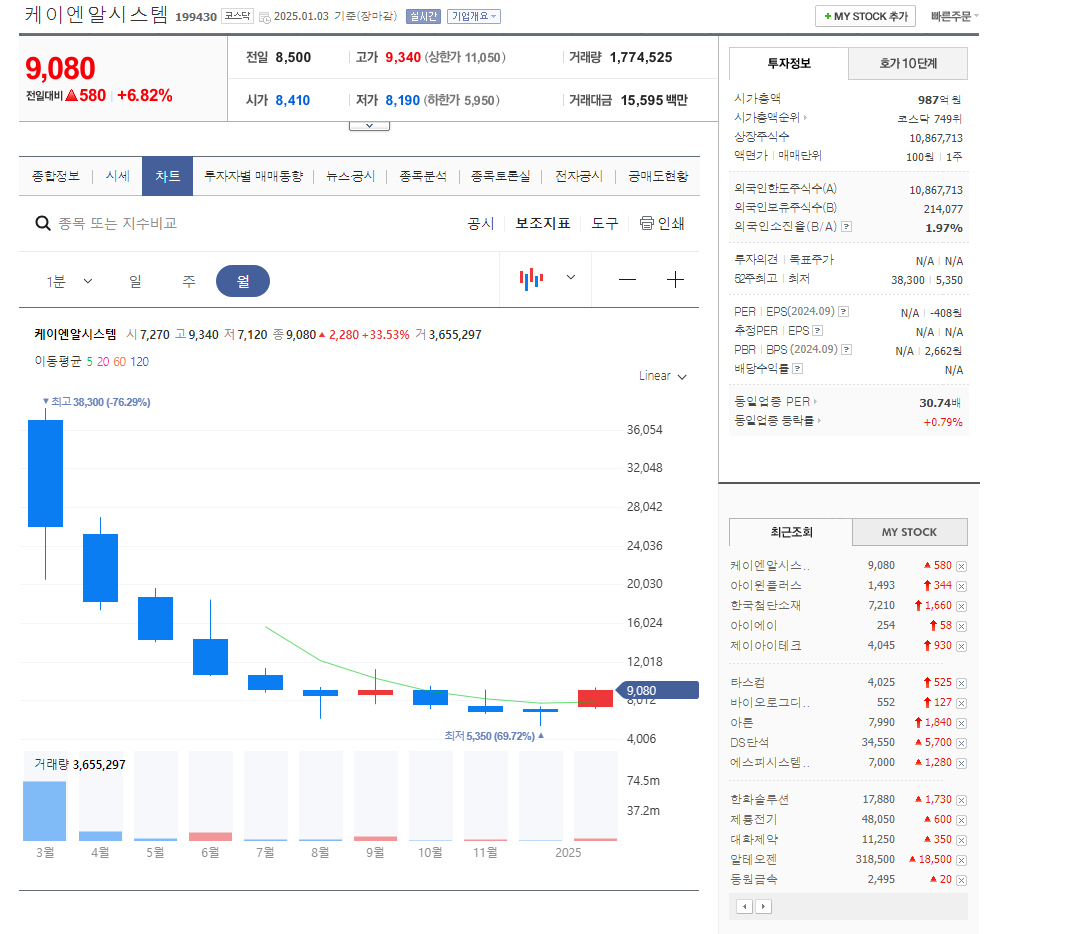Zoom in chart with plus icon
This screenshot has width=1090, height=934.
(x=675, y=280)
